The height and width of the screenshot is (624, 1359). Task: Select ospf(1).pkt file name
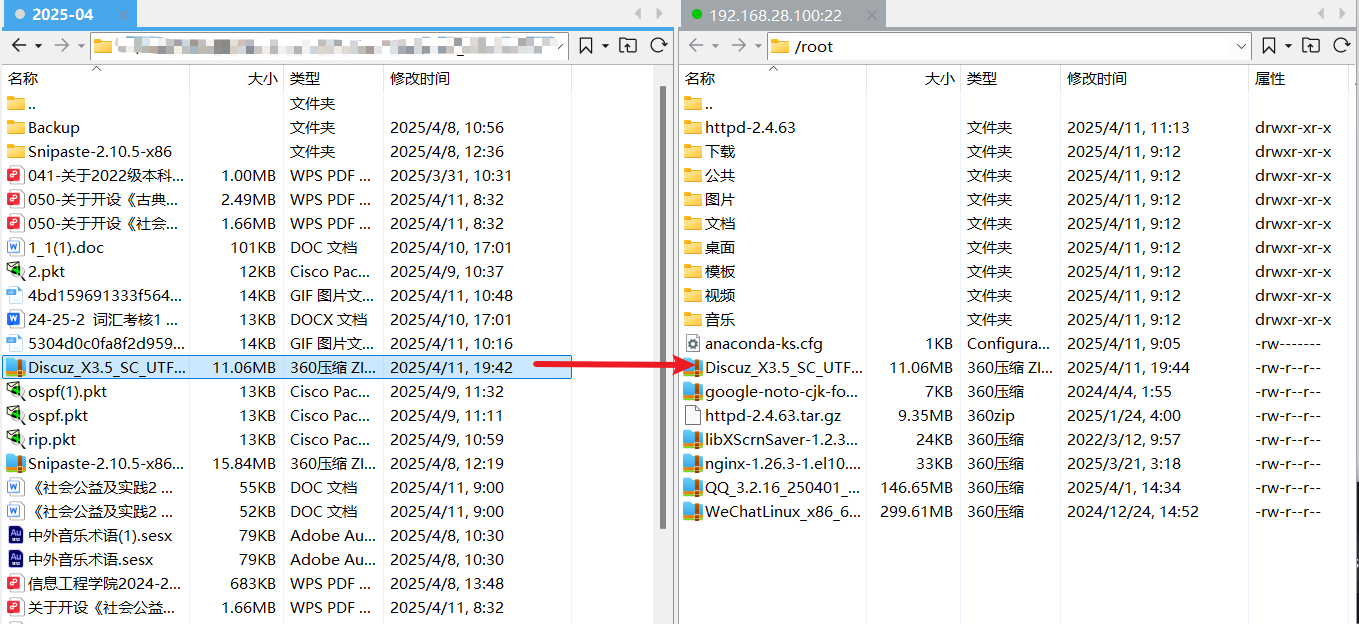[x=67, y=391]
